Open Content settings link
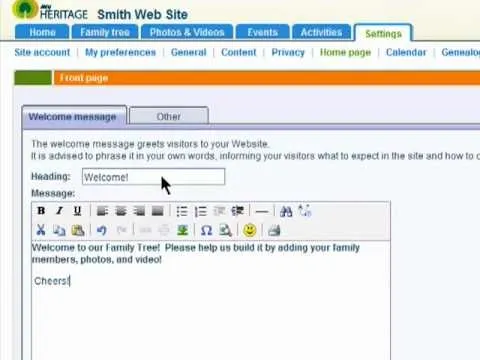This screenshot has height=360, width=480. tap(239, 52)
